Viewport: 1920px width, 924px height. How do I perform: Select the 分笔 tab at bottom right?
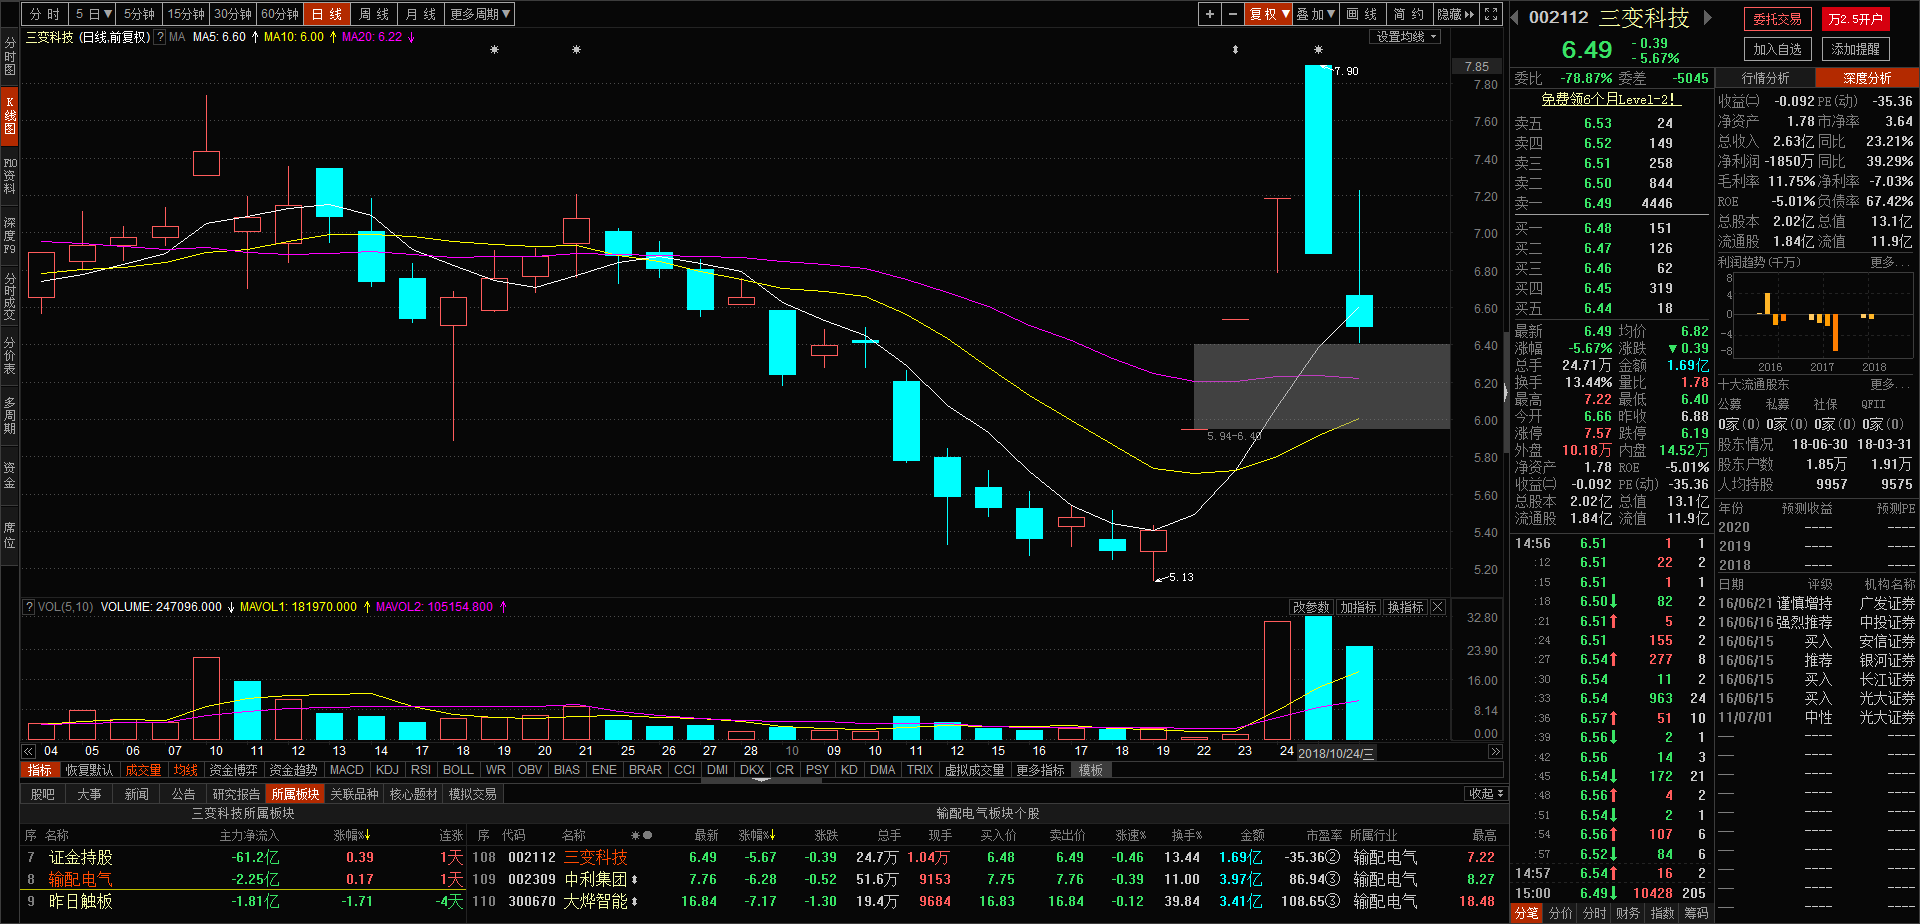(1526, 913)
